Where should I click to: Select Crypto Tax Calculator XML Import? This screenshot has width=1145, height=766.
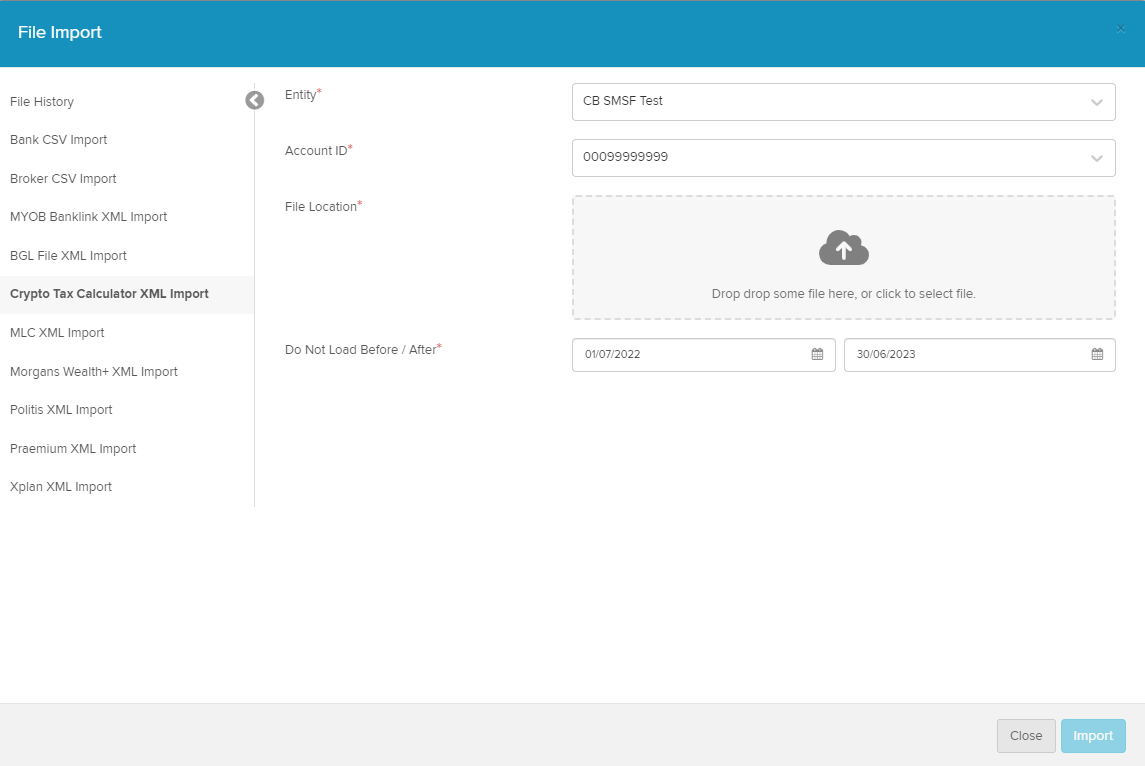tap(109, 294)
